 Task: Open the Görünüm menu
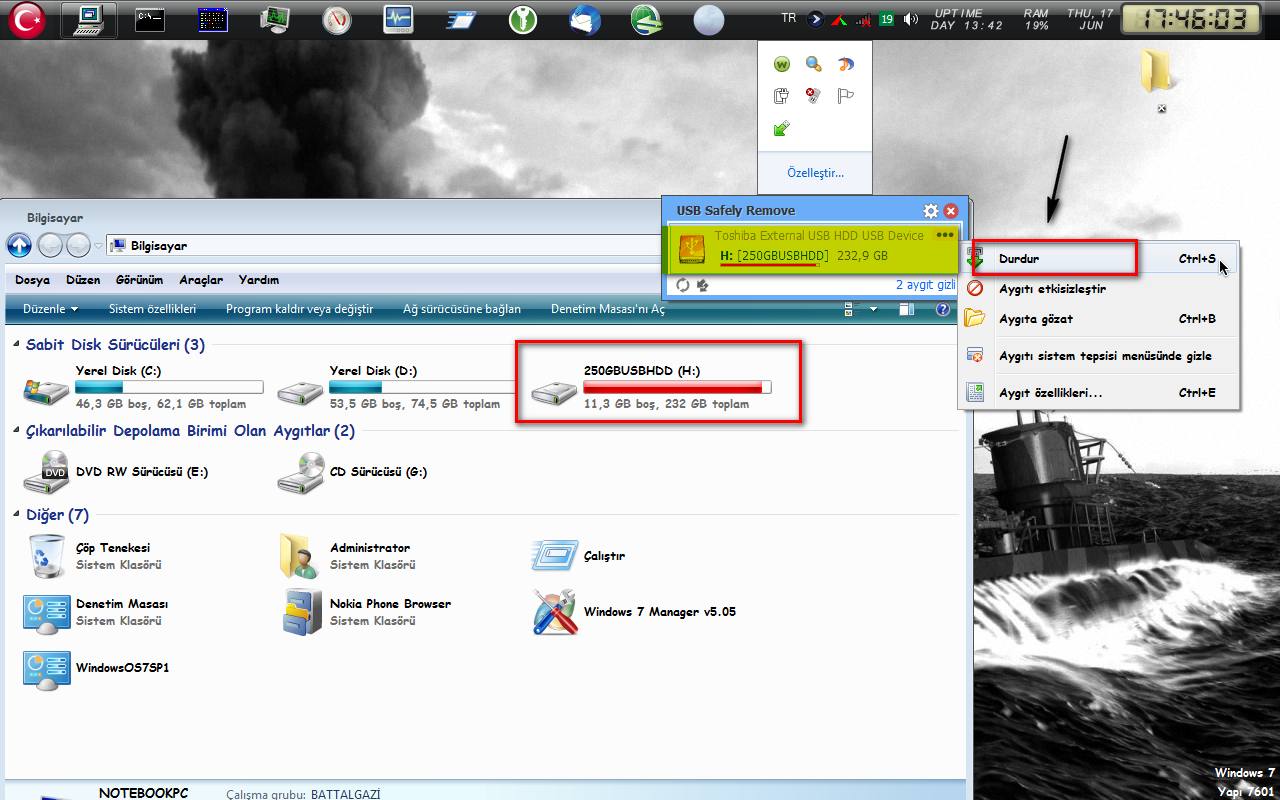tap(139, 280)
